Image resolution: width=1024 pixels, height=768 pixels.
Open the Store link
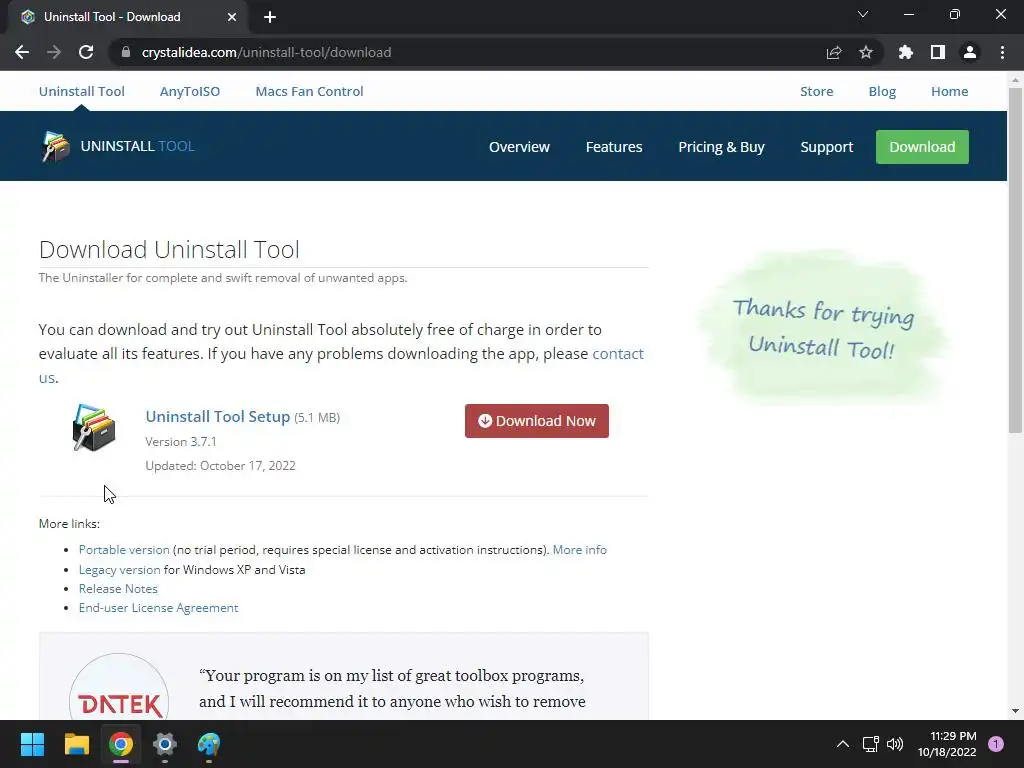click(x=817, y=91)
